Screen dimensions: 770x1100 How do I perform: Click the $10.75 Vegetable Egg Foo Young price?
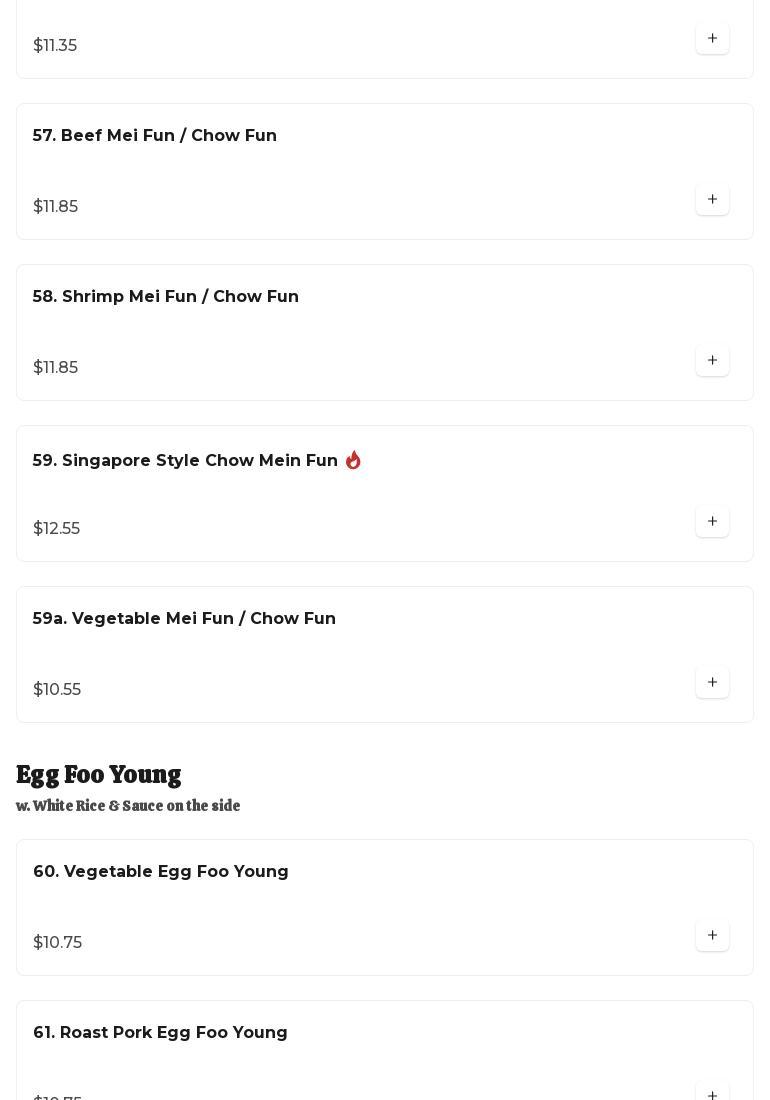(x=58, y=943)
